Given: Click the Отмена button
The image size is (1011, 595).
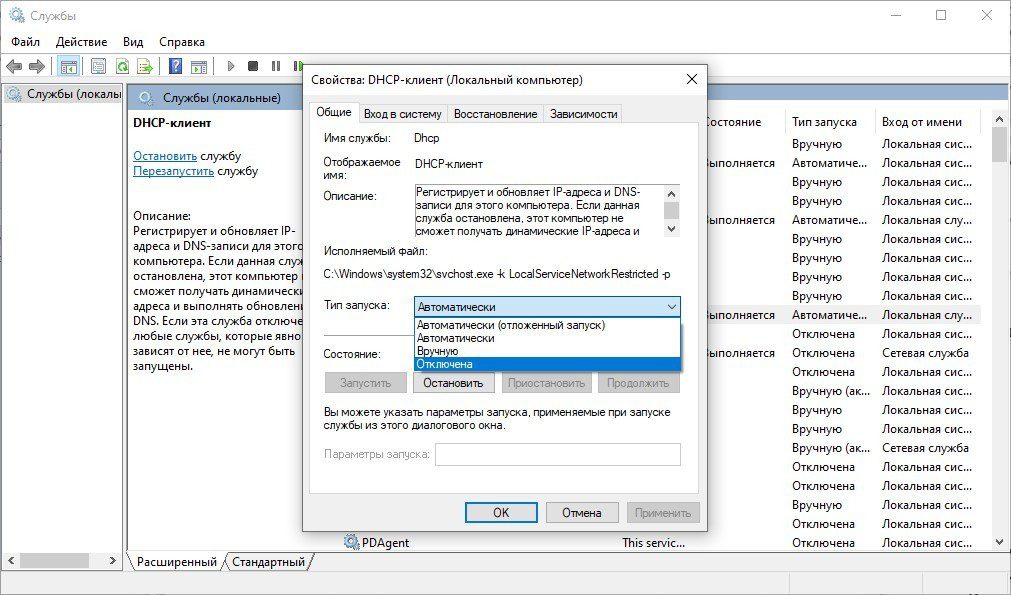Looking at the screenshot, I should 582,512.
